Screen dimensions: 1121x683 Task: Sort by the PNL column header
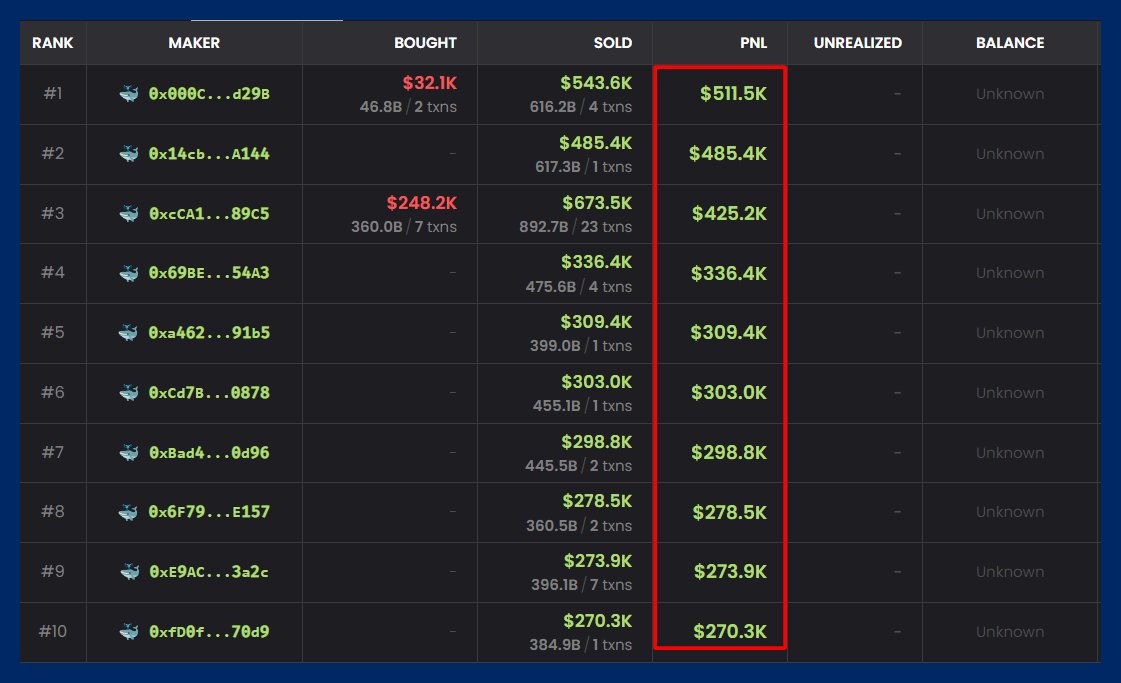tap(754, 43)
